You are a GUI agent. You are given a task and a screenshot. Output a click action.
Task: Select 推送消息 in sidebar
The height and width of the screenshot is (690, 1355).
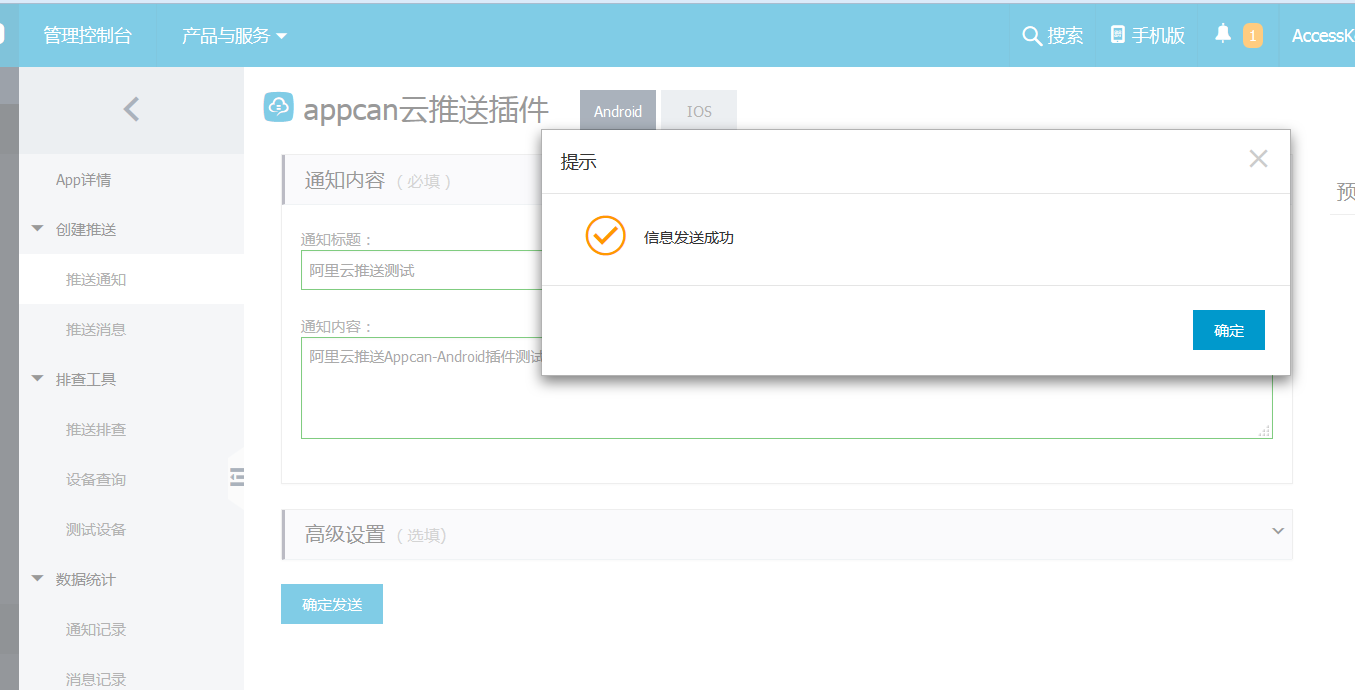pos(96,329)
